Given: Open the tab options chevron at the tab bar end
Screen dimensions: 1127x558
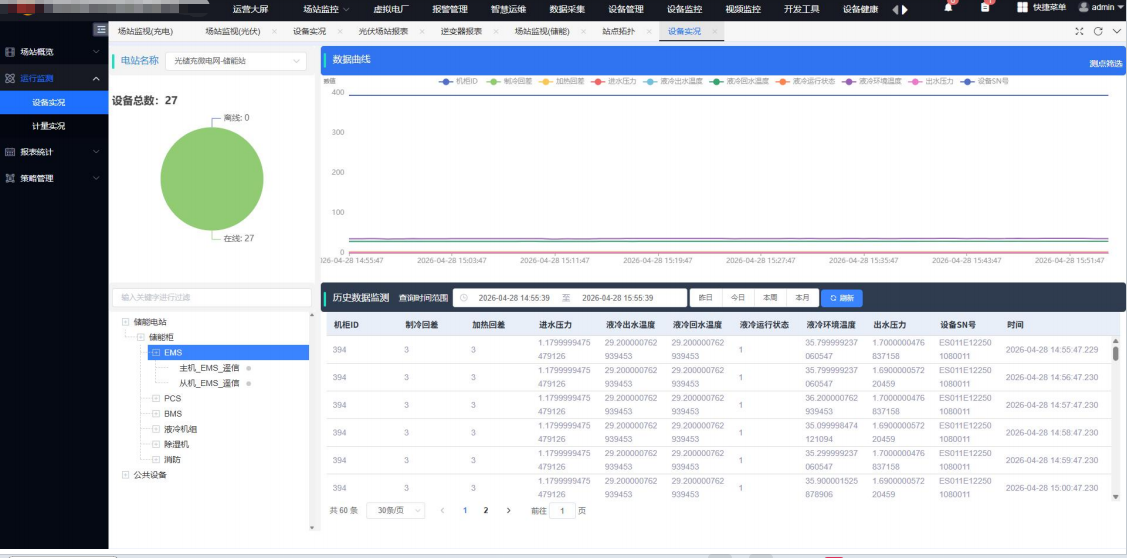Looking at the screenshot, I should [x=1116, y=31].
